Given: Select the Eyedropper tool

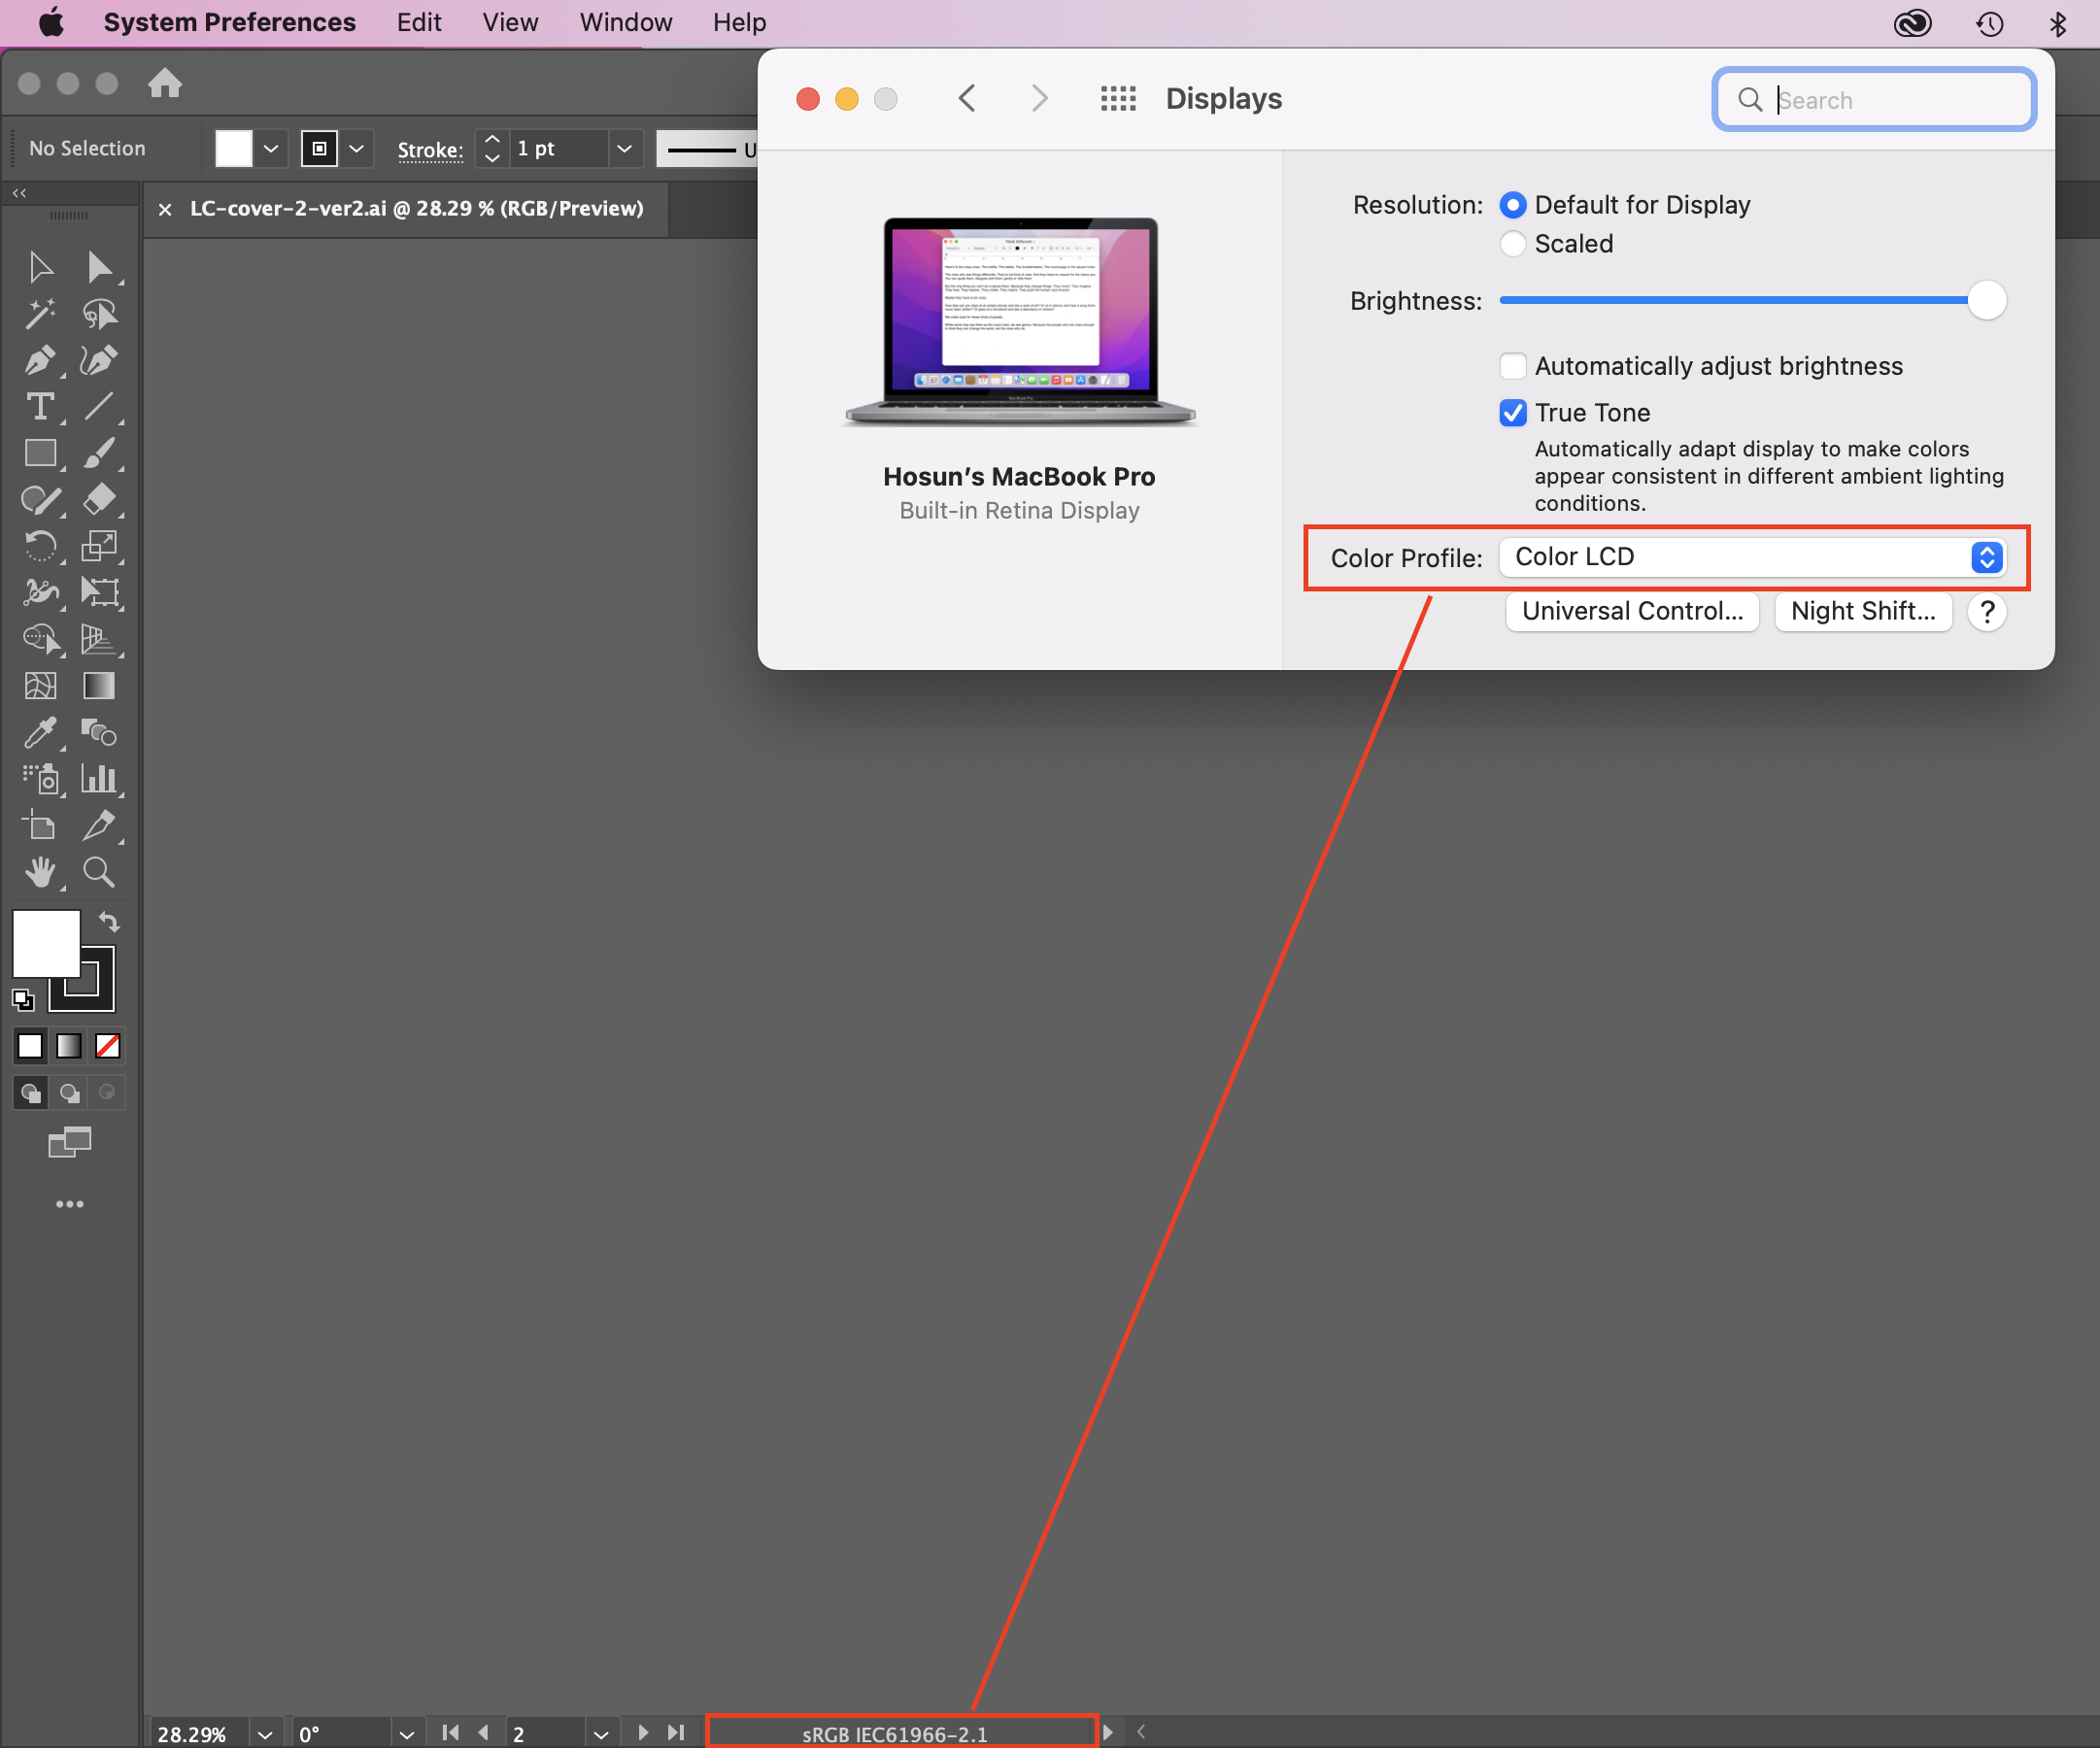Looking at the screenshot, I should click(41, 733).
